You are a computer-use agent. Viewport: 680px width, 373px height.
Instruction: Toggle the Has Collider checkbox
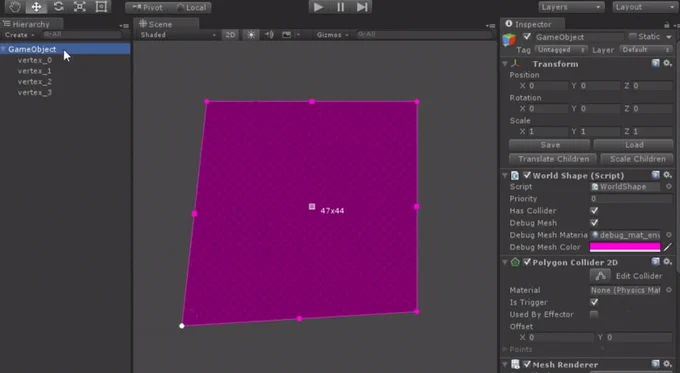click(x=594, y=211)
